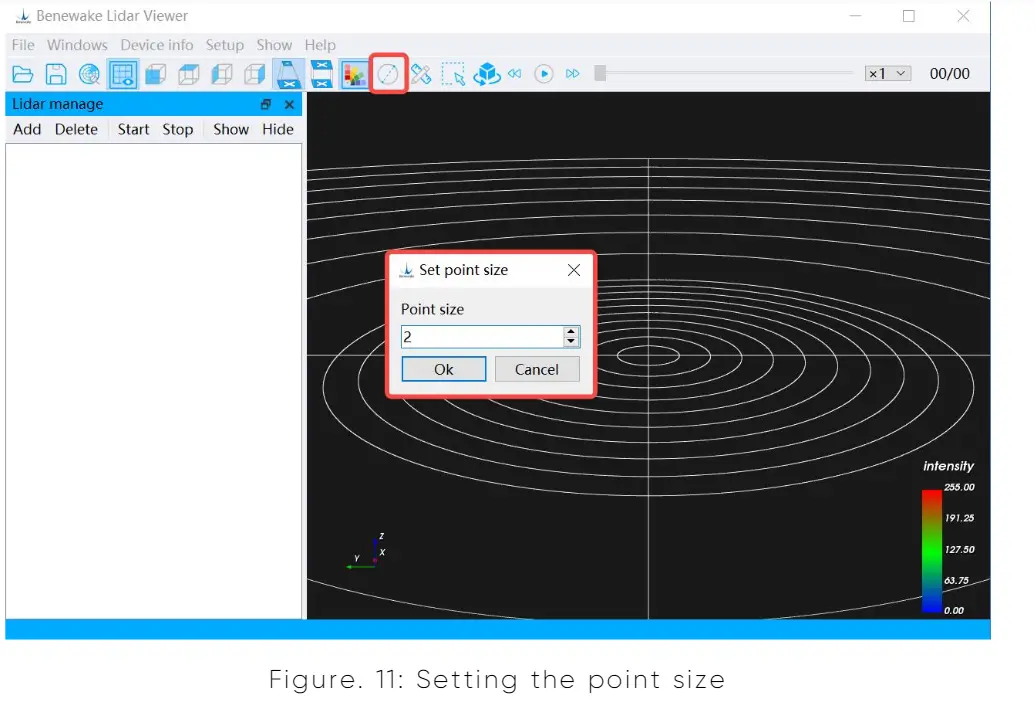Click Stop in Lidar manage panel

tap(178, 129)
